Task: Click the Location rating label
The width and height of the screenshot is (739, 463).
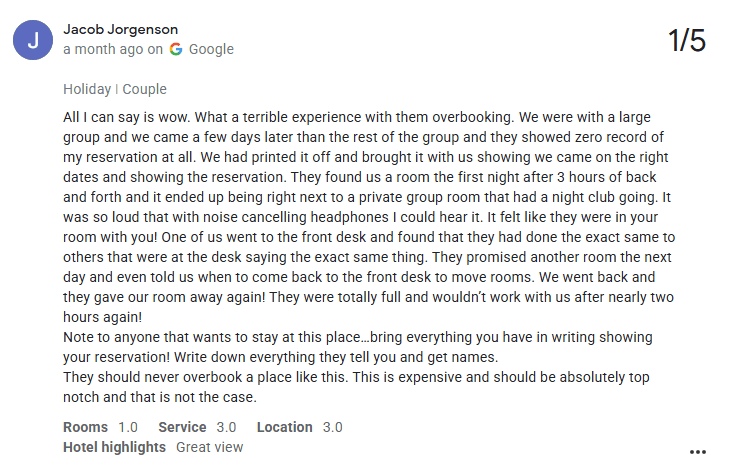Action: [x=284, y=427]
